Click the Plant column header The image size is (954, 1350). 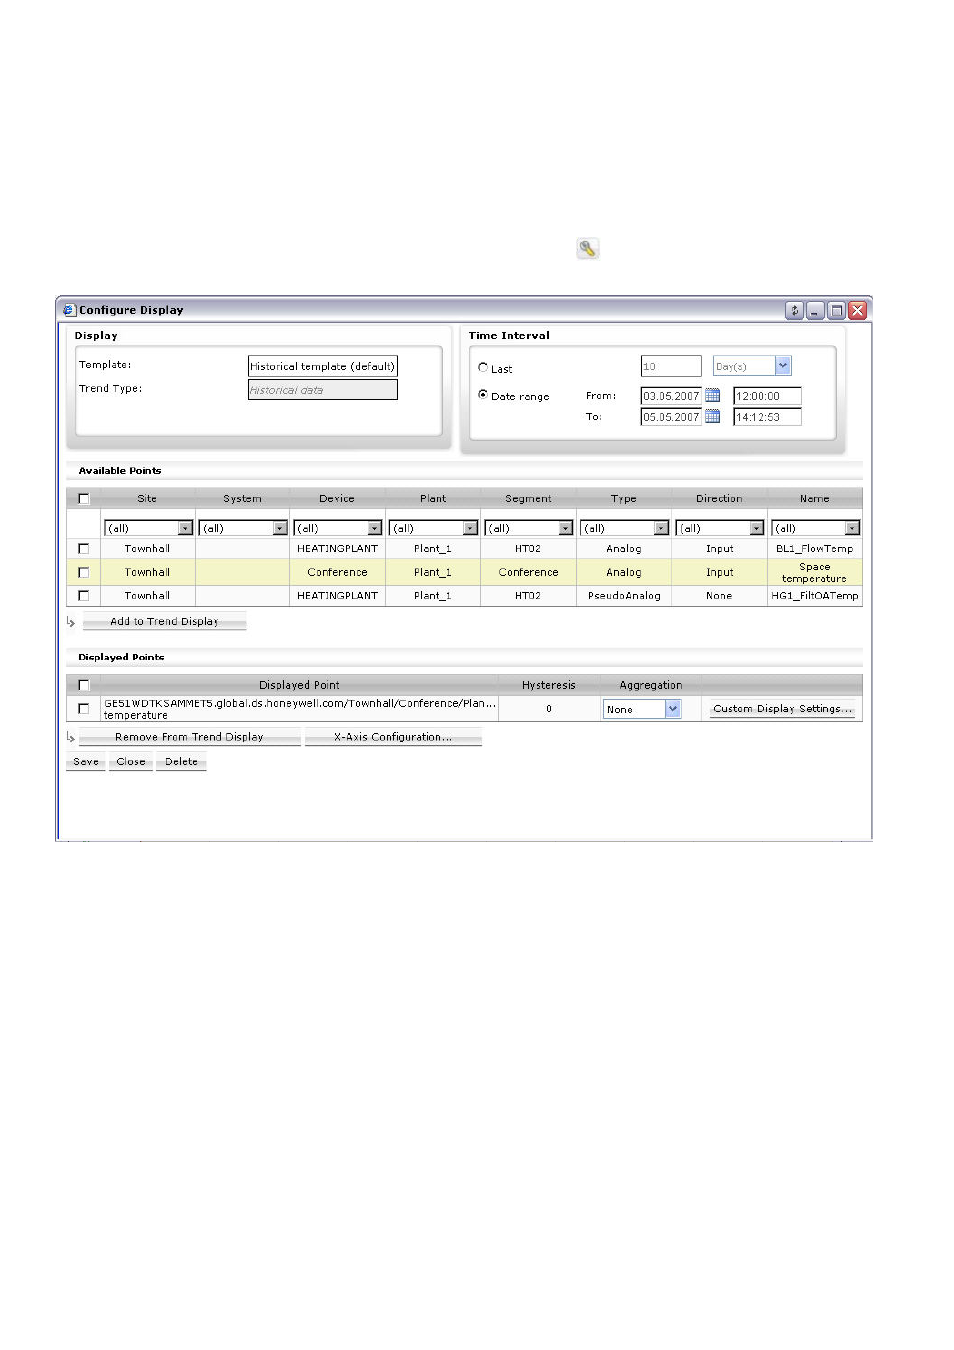tap(433, 498)
